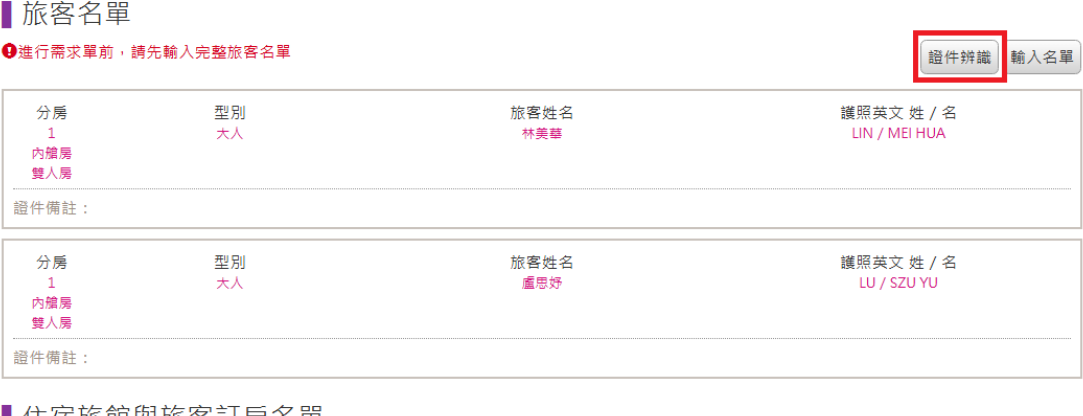Click 護照英文 姓 / 名 header in second card
This screenshot has width=1083, height=416.
(898, 263)
